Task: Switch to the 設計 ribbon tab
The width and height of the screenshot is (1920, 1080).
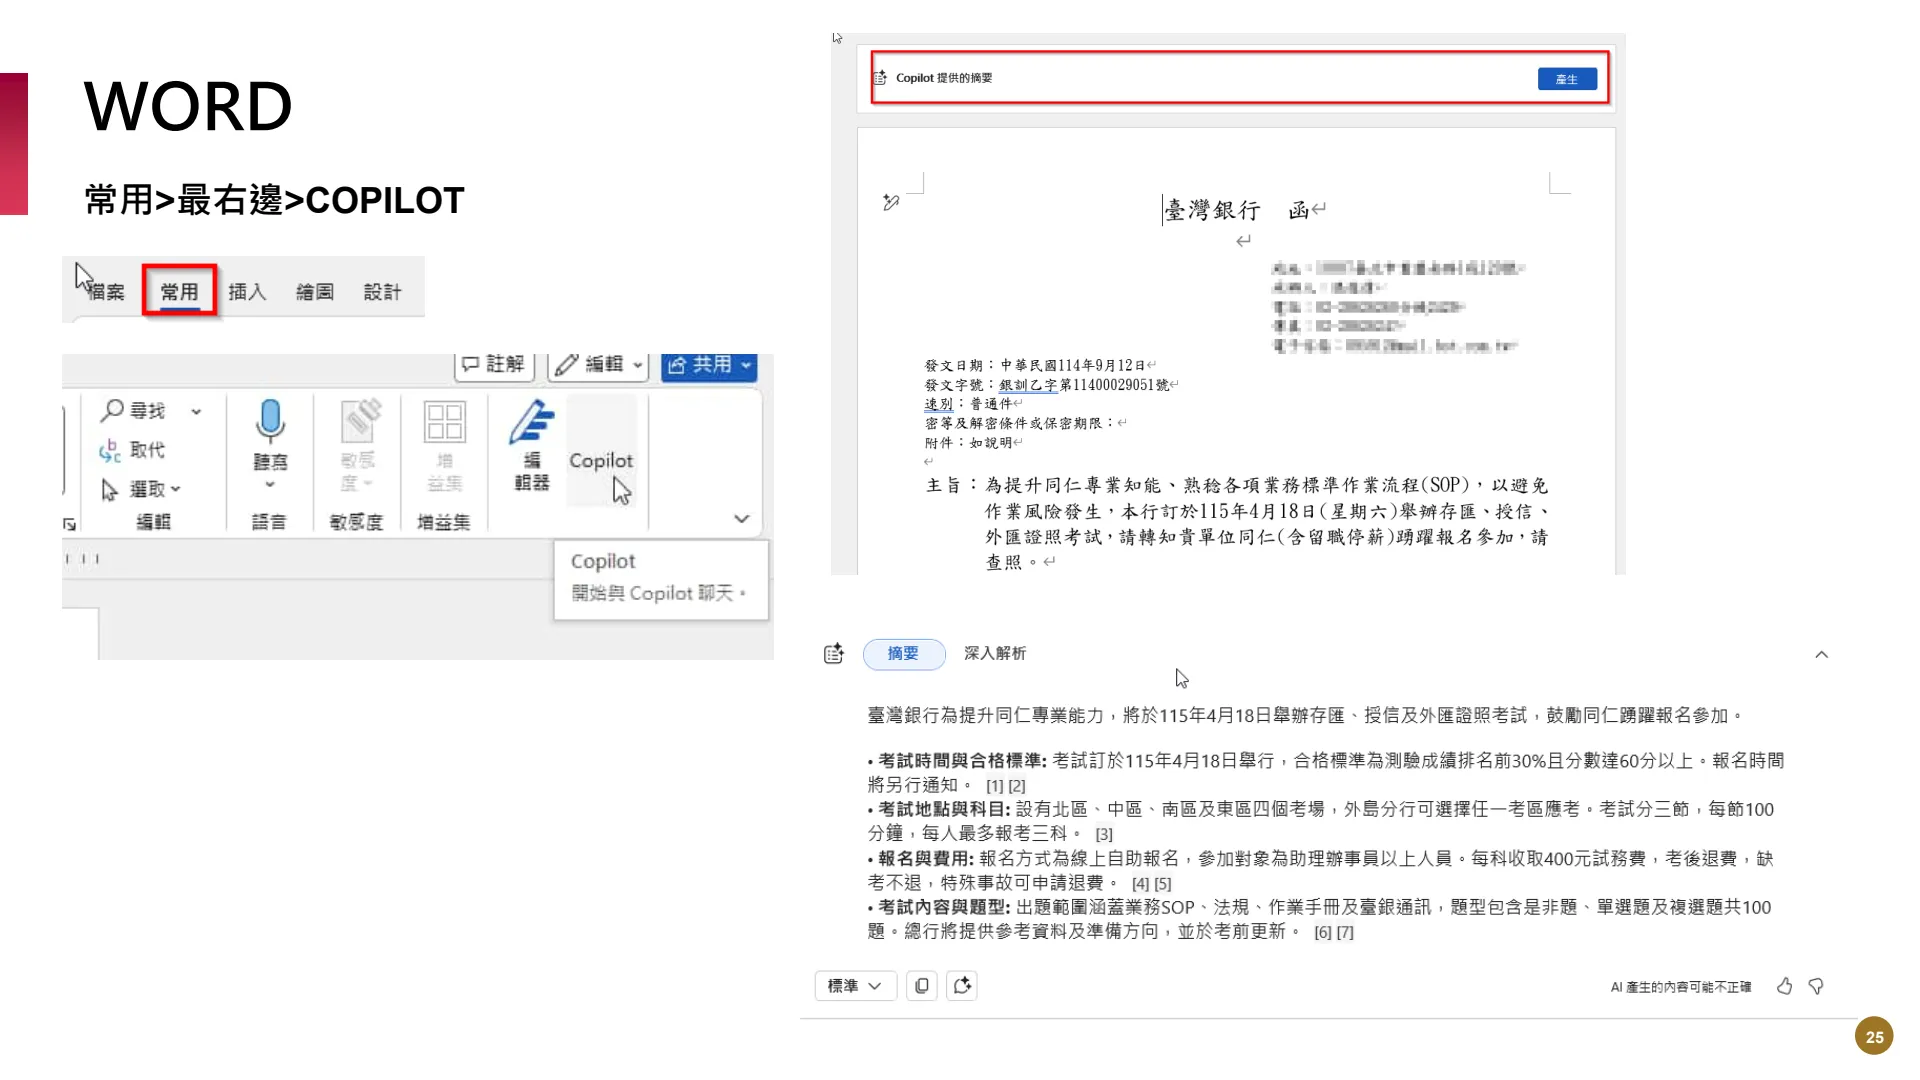Action: point(383,292)
